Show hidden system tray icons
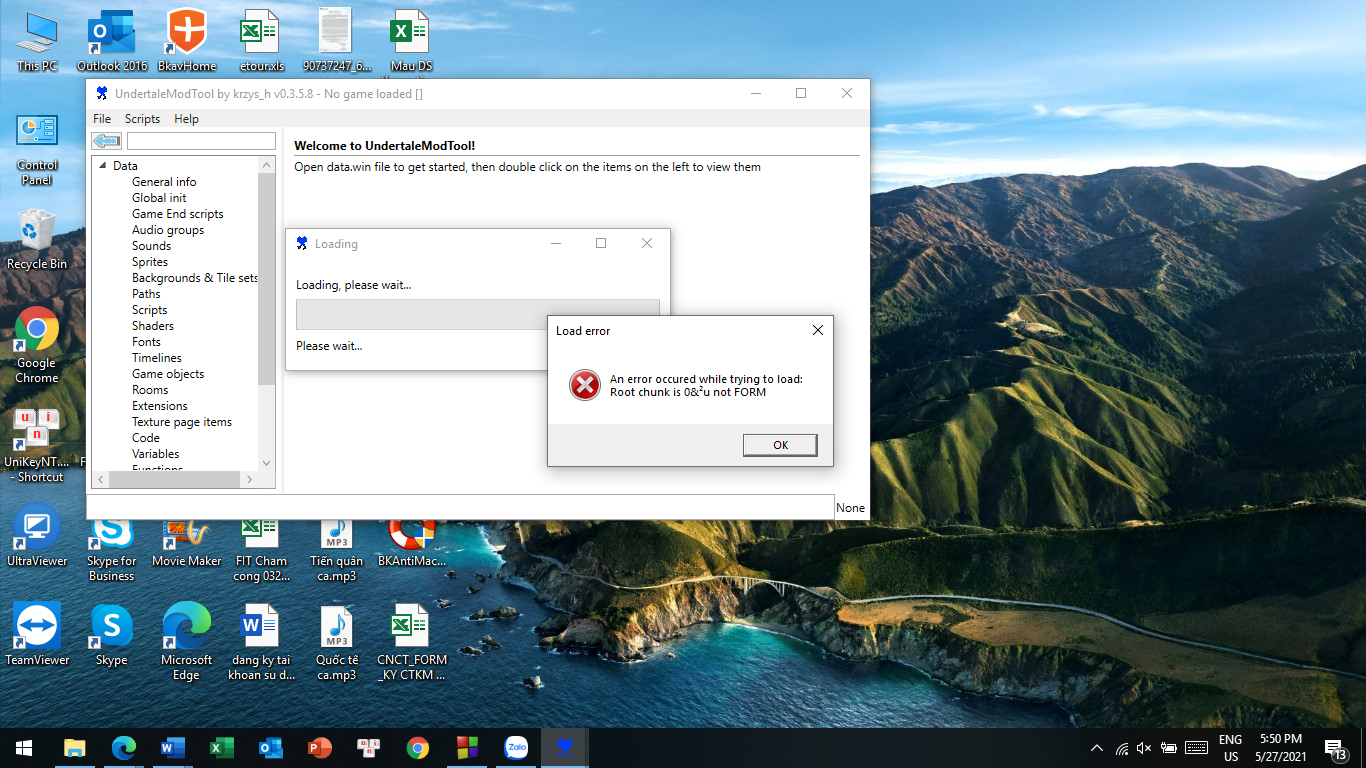The height and width of the screenshot is (768, 1366). pos(1097,748)
